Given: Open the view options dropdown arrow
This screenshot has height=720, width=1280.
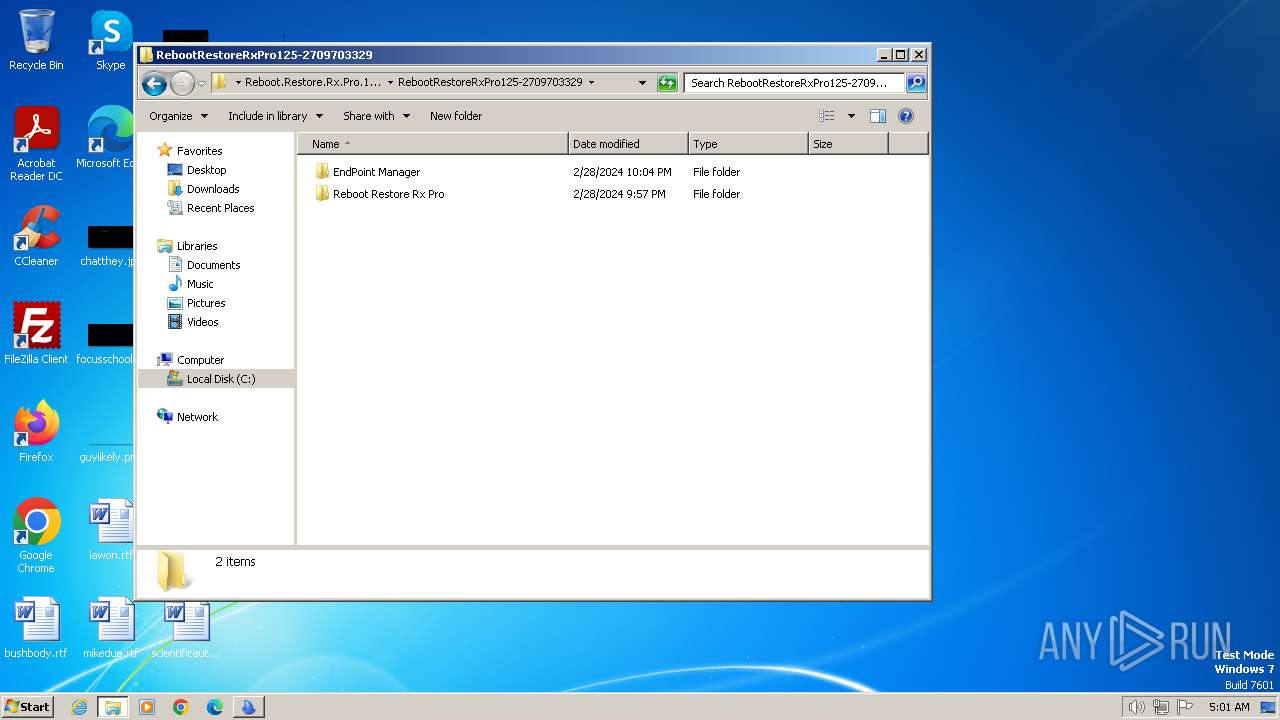Looking at the screenshot, I should click(851, 116).
